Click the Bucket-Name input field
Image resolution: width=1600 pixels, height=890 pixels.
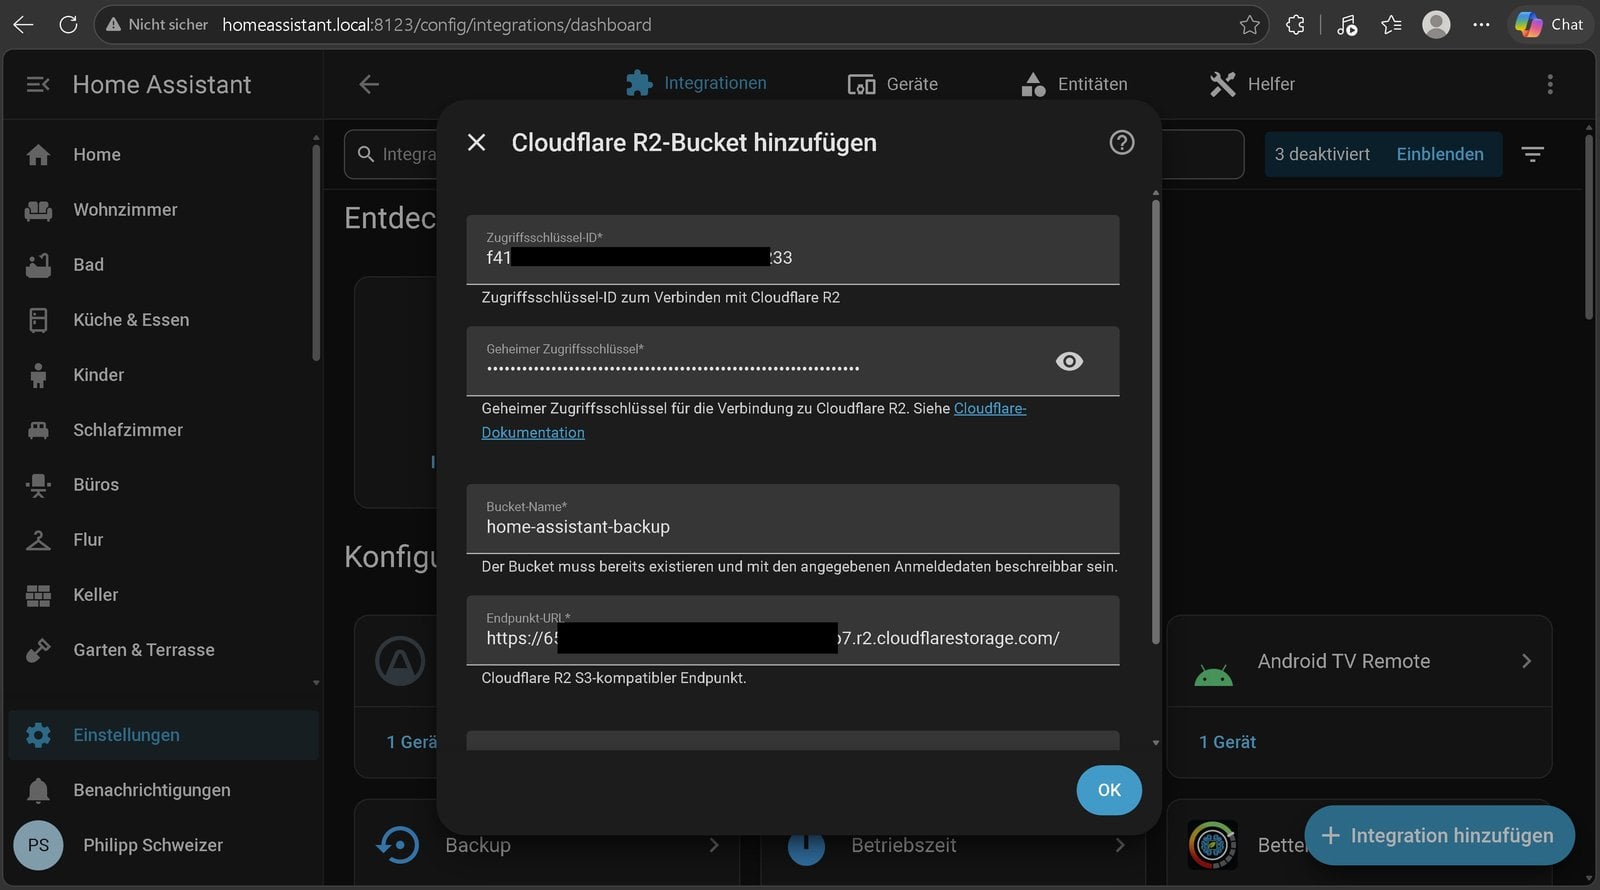click(793, 519)
